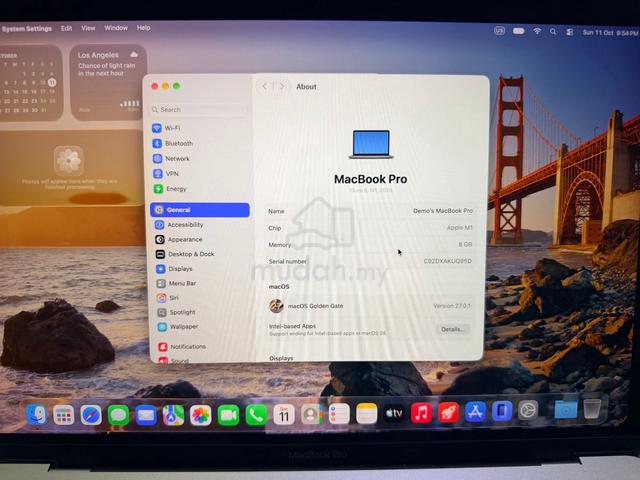Viewport: 640px width, 480px height.
Task: Launch FaceTime from the Dock
Action: 228,415
